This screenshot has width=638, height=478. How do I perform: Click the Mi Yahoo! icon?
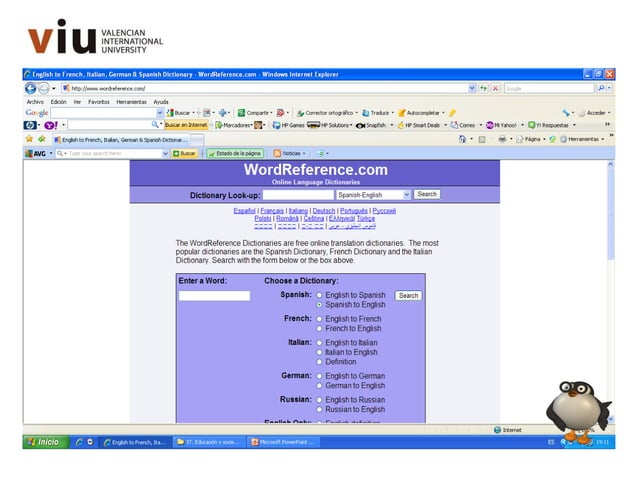tap(489, 125)
